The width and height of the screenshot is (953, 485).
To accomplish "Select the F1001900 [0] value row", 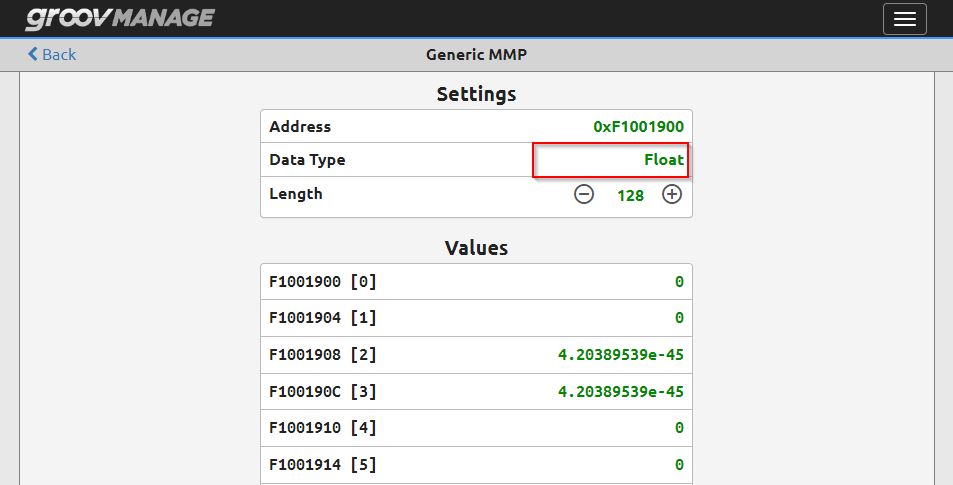I will (476, 281).
